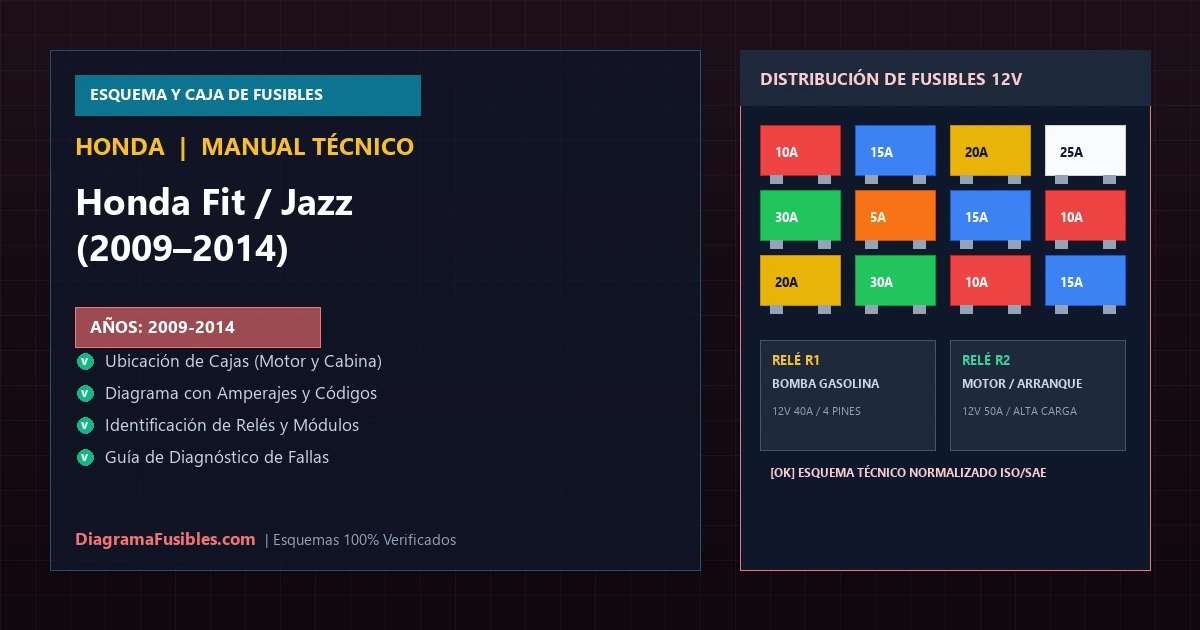The width and height of the screenshot is (1200, 630).
Task: Visit the DiagramaFusibles.com link
Action: pos(165,539)
